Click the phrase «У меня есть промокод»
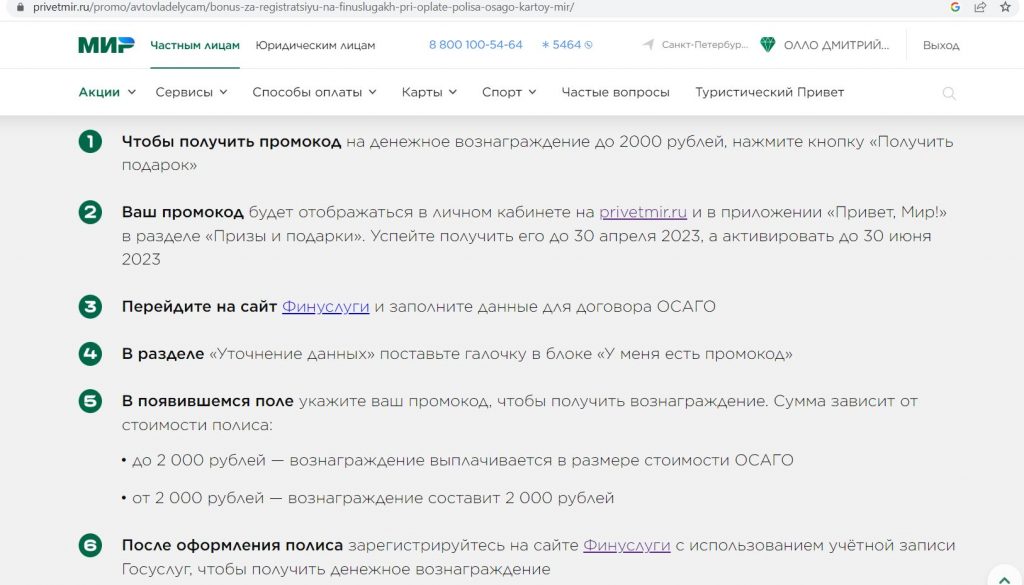Screen dimensions: 1024x585 [x=694, y=354]
